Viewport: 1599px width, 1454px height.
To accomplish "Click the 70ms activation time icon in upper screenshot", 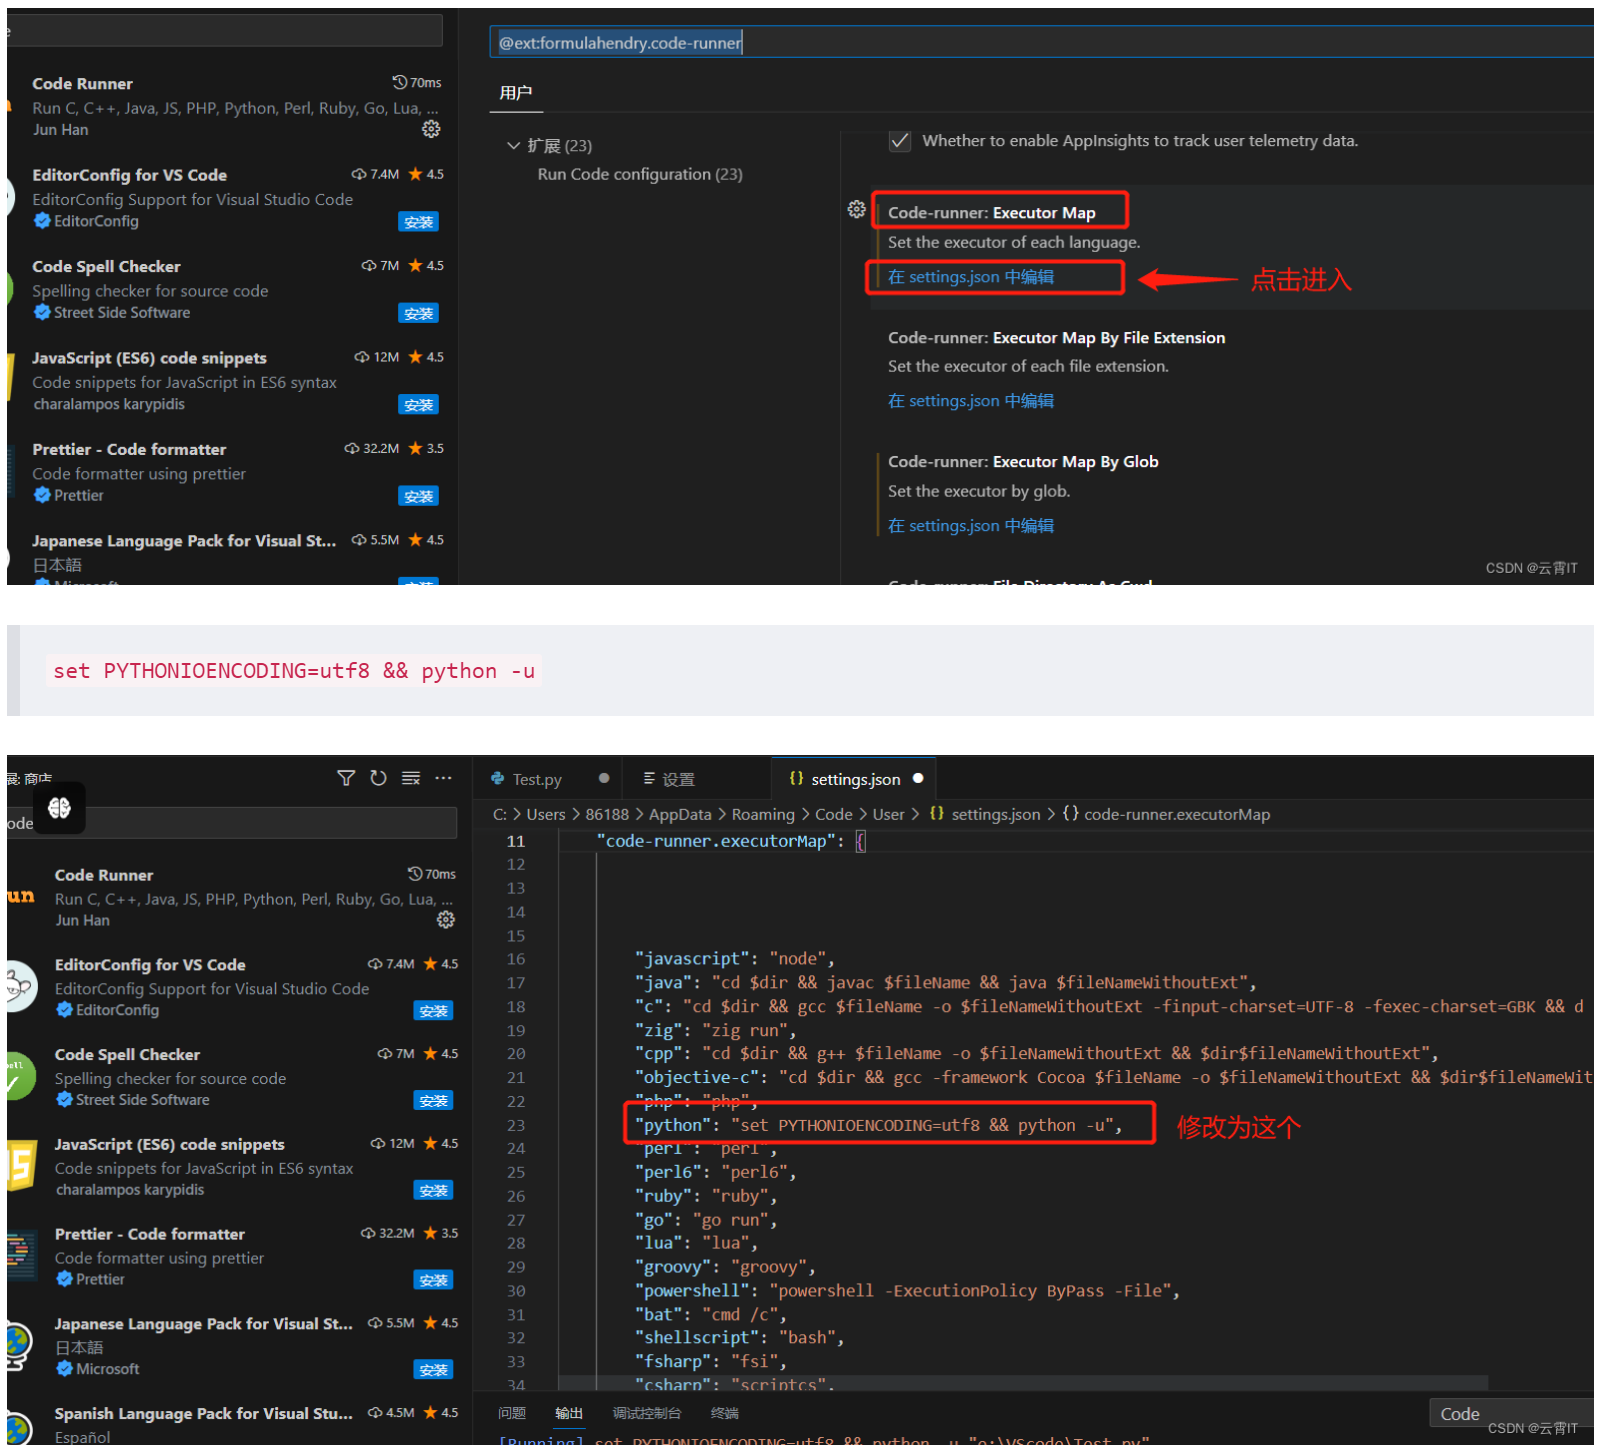I will point(399,82).
